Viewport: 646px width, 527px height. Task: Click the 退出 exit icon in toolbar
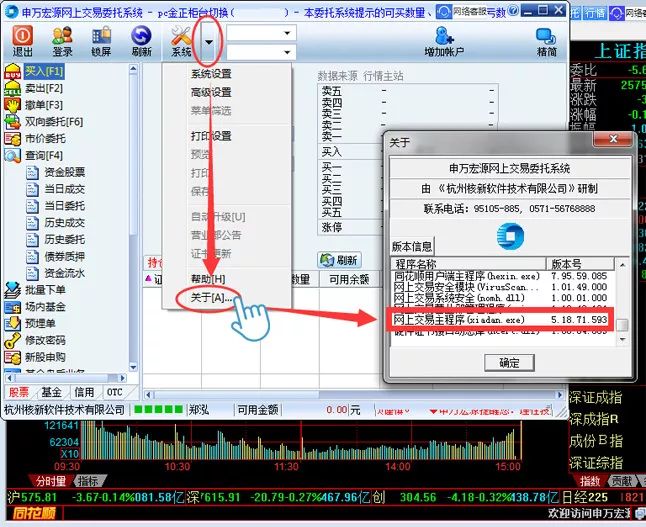pos(22,41)
